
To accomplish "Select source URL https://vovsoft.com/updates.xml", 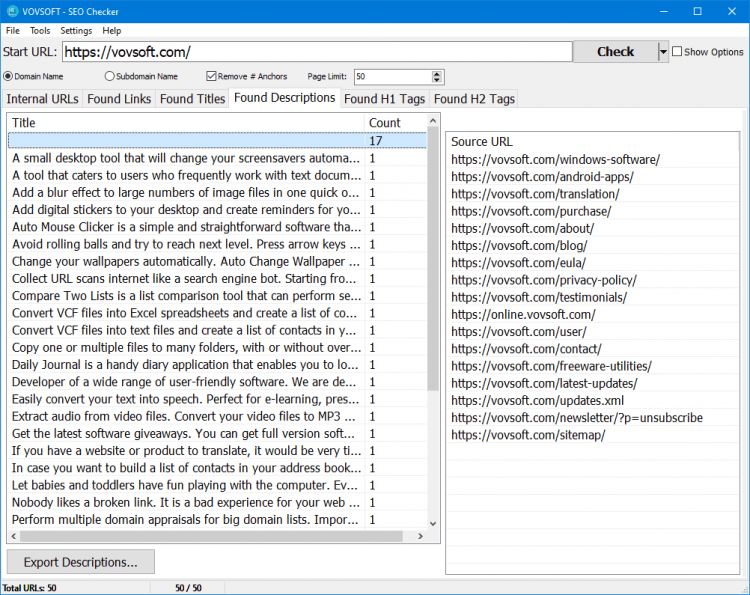I will pos(592,400).
